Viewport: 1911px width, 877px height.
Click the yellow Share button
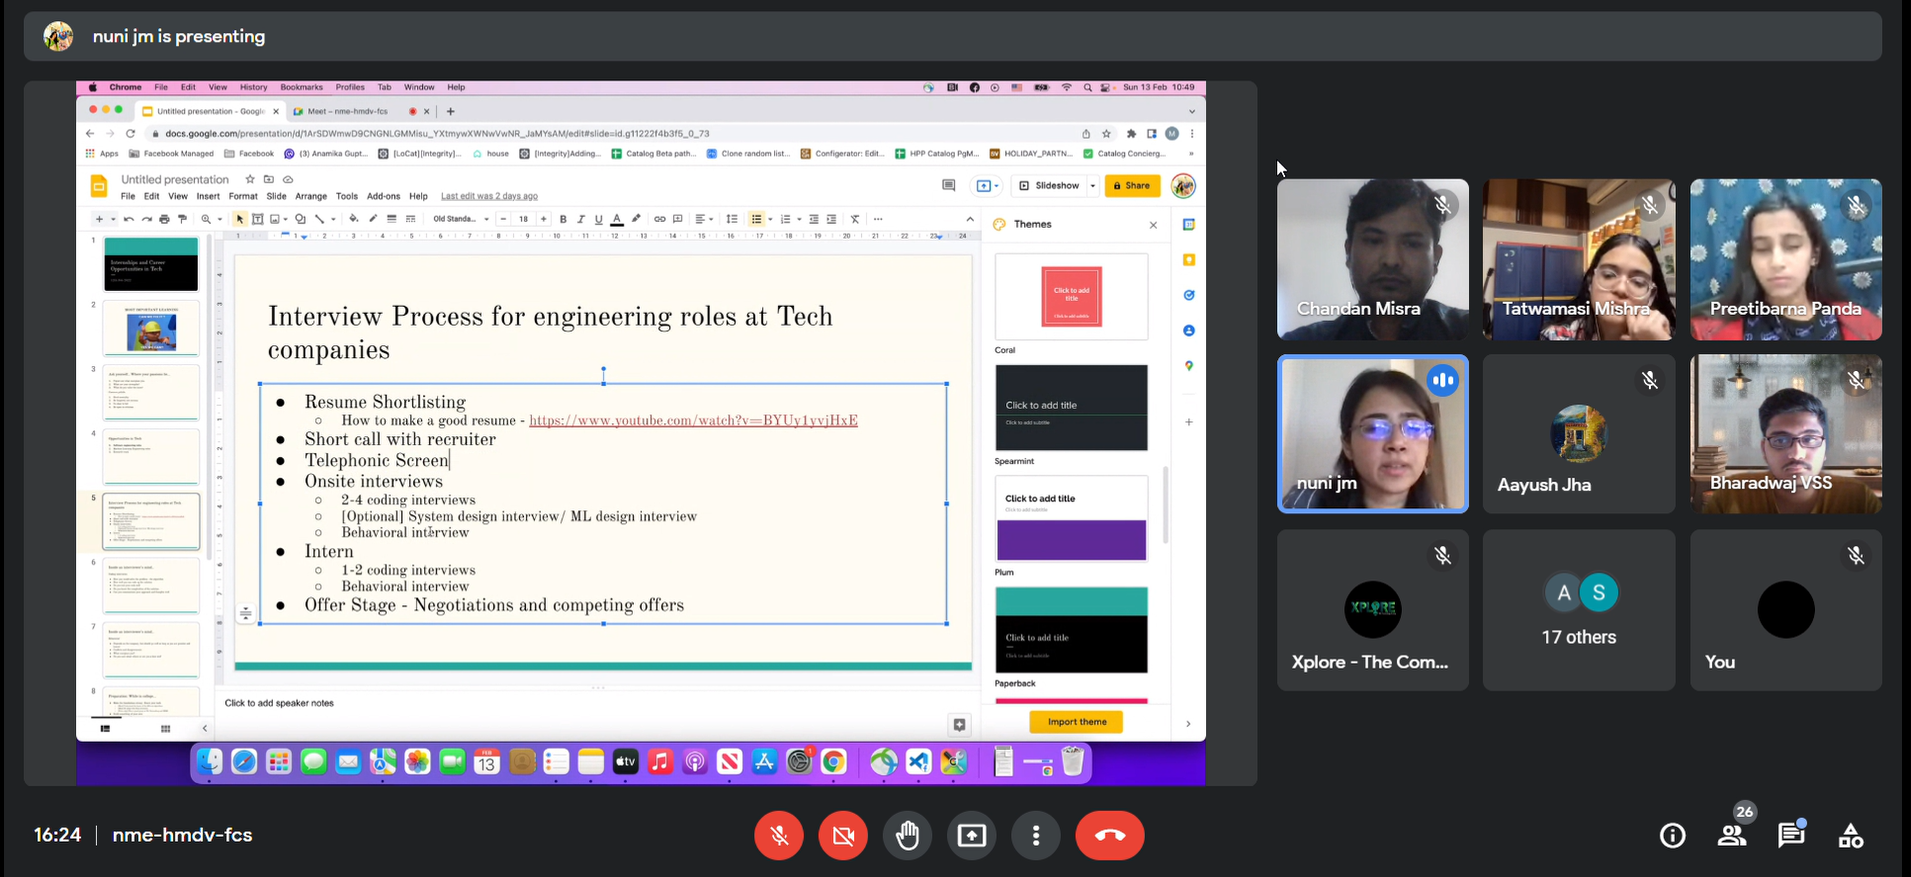pos(1132,186)
